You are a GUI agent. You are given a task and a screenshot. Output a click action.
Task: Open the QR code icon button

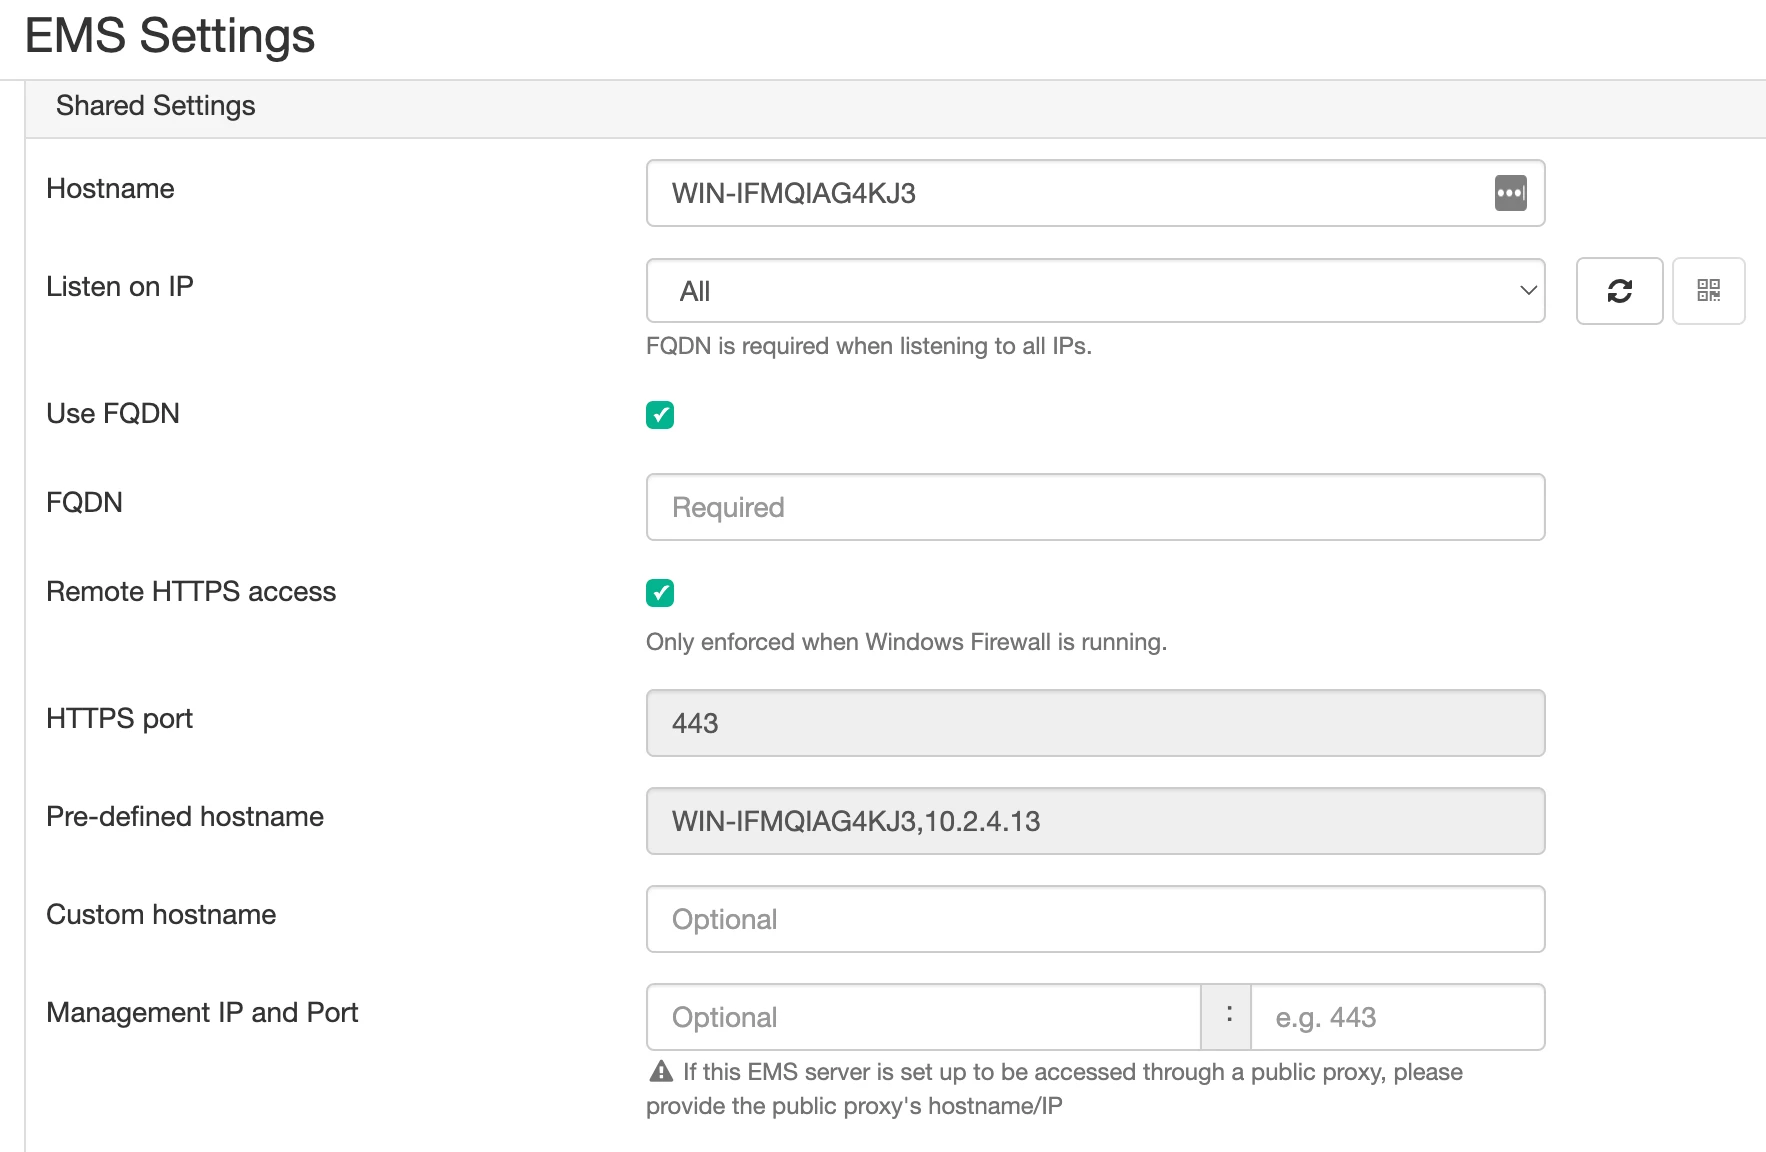(1708, 291)
